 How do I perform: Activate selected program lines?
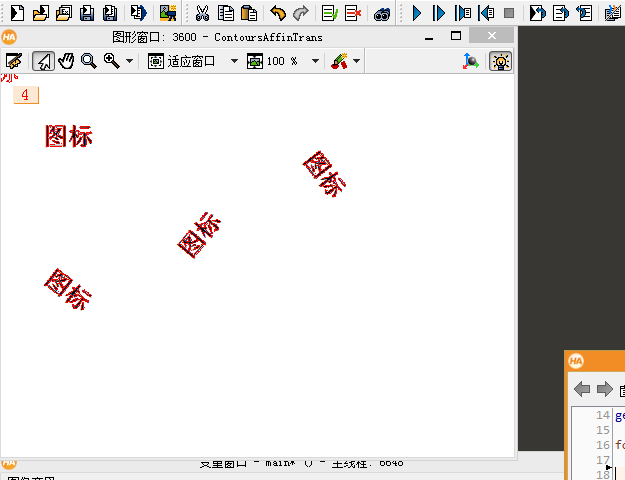pos(330,13)
